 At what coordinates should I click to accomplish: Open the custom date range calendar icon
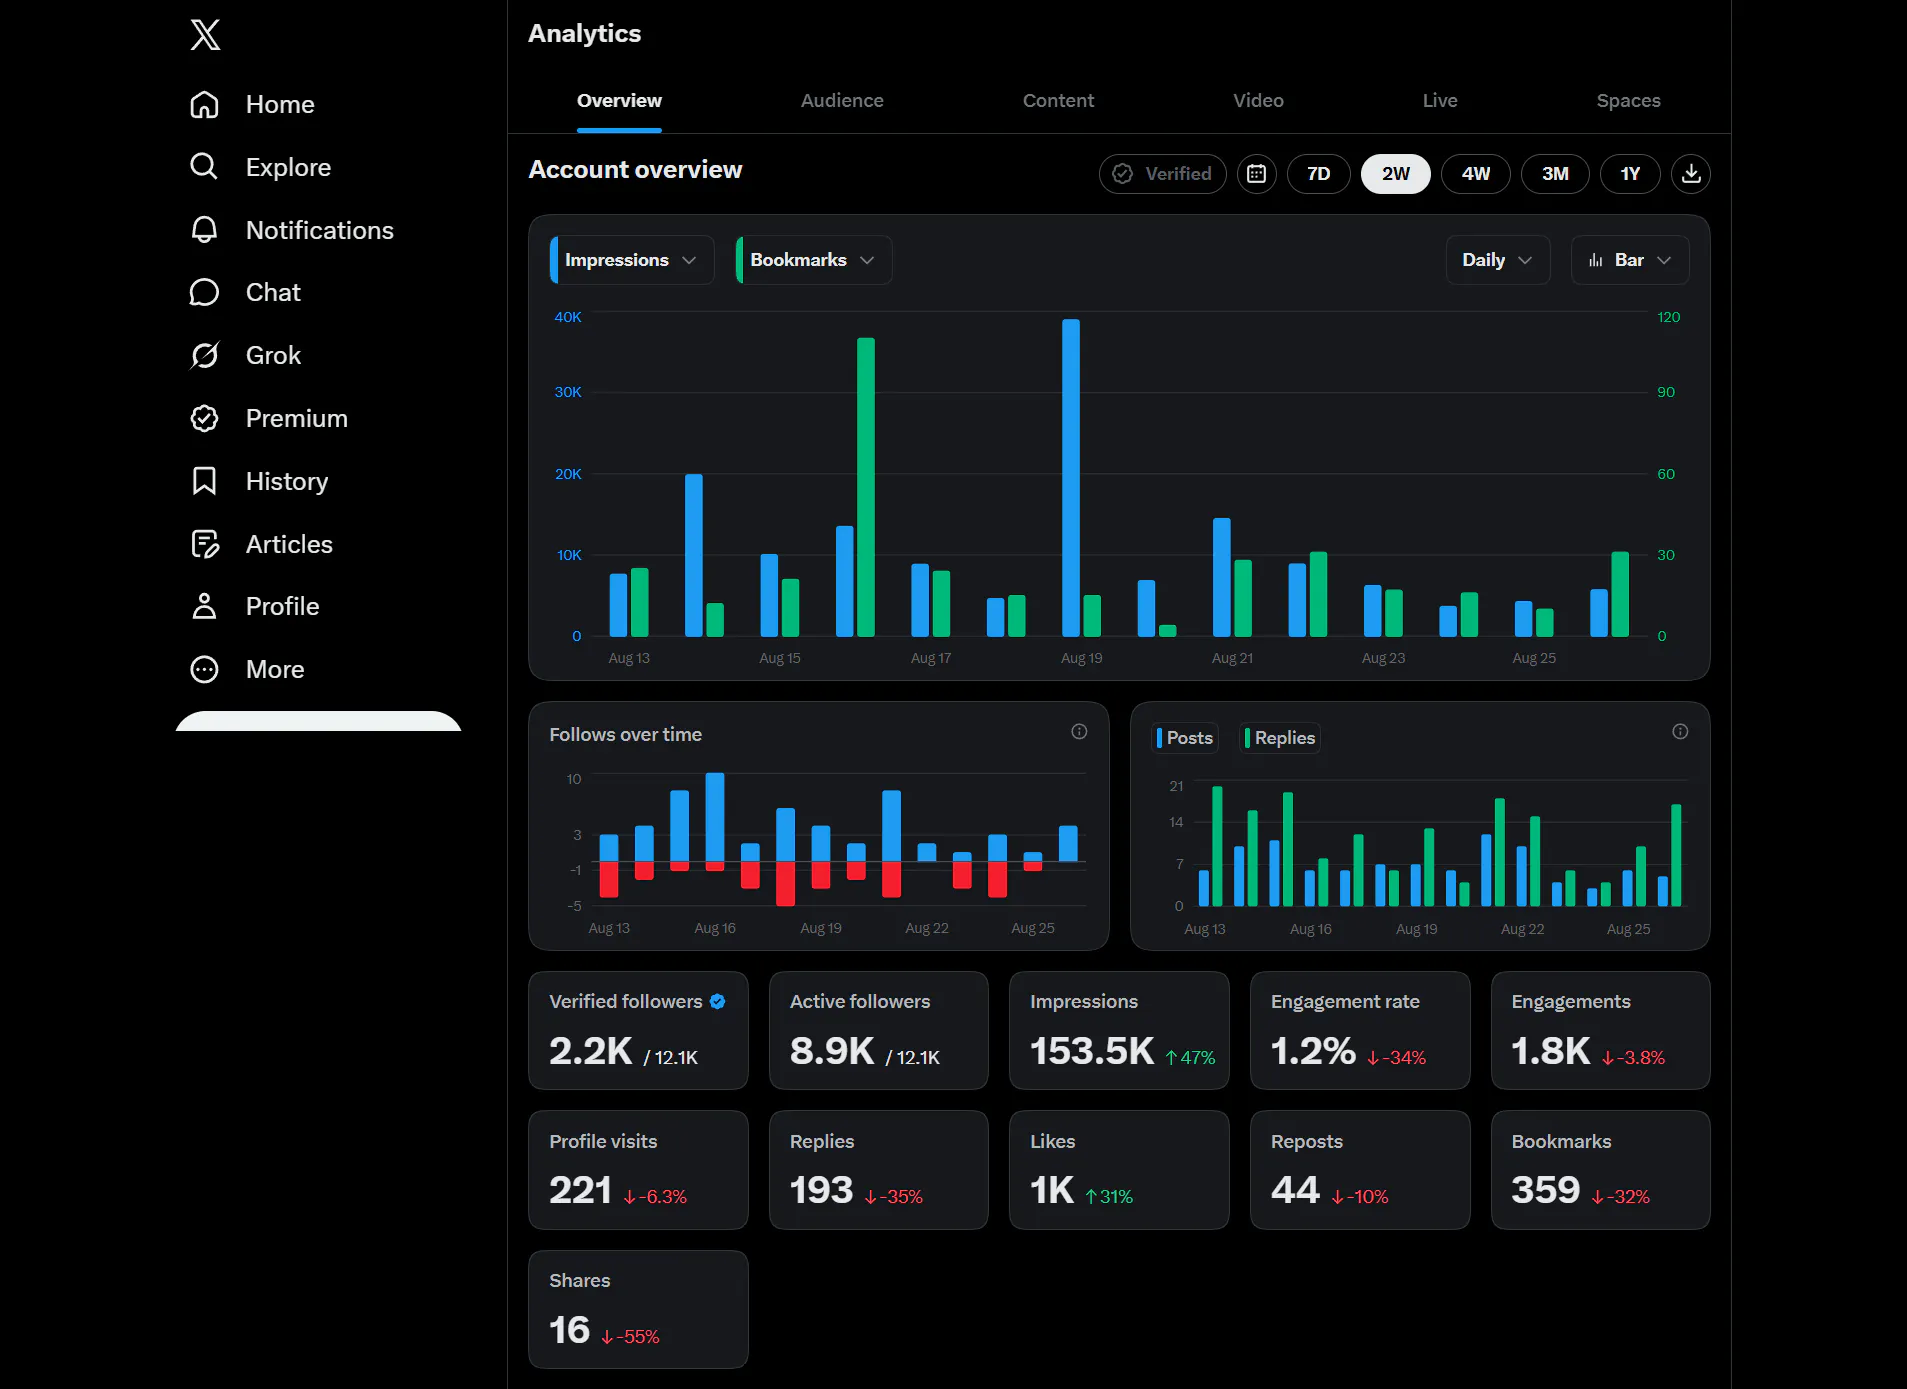1256,174
